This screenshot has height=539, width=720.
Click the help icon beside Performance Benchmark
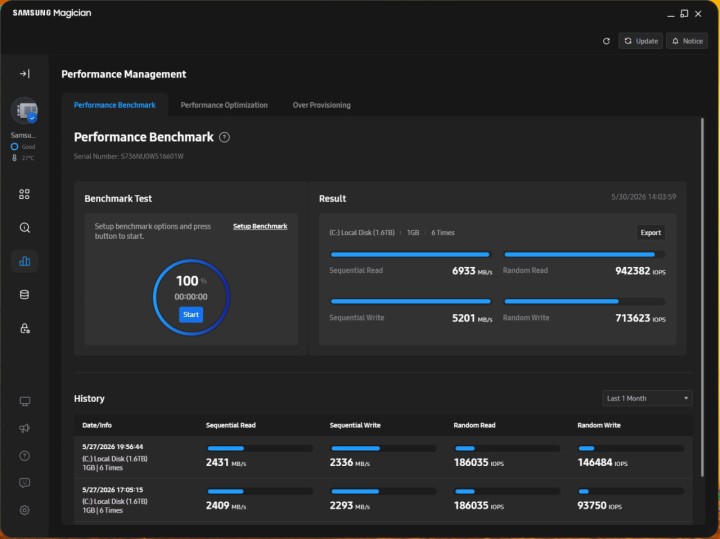pos(225,137)
